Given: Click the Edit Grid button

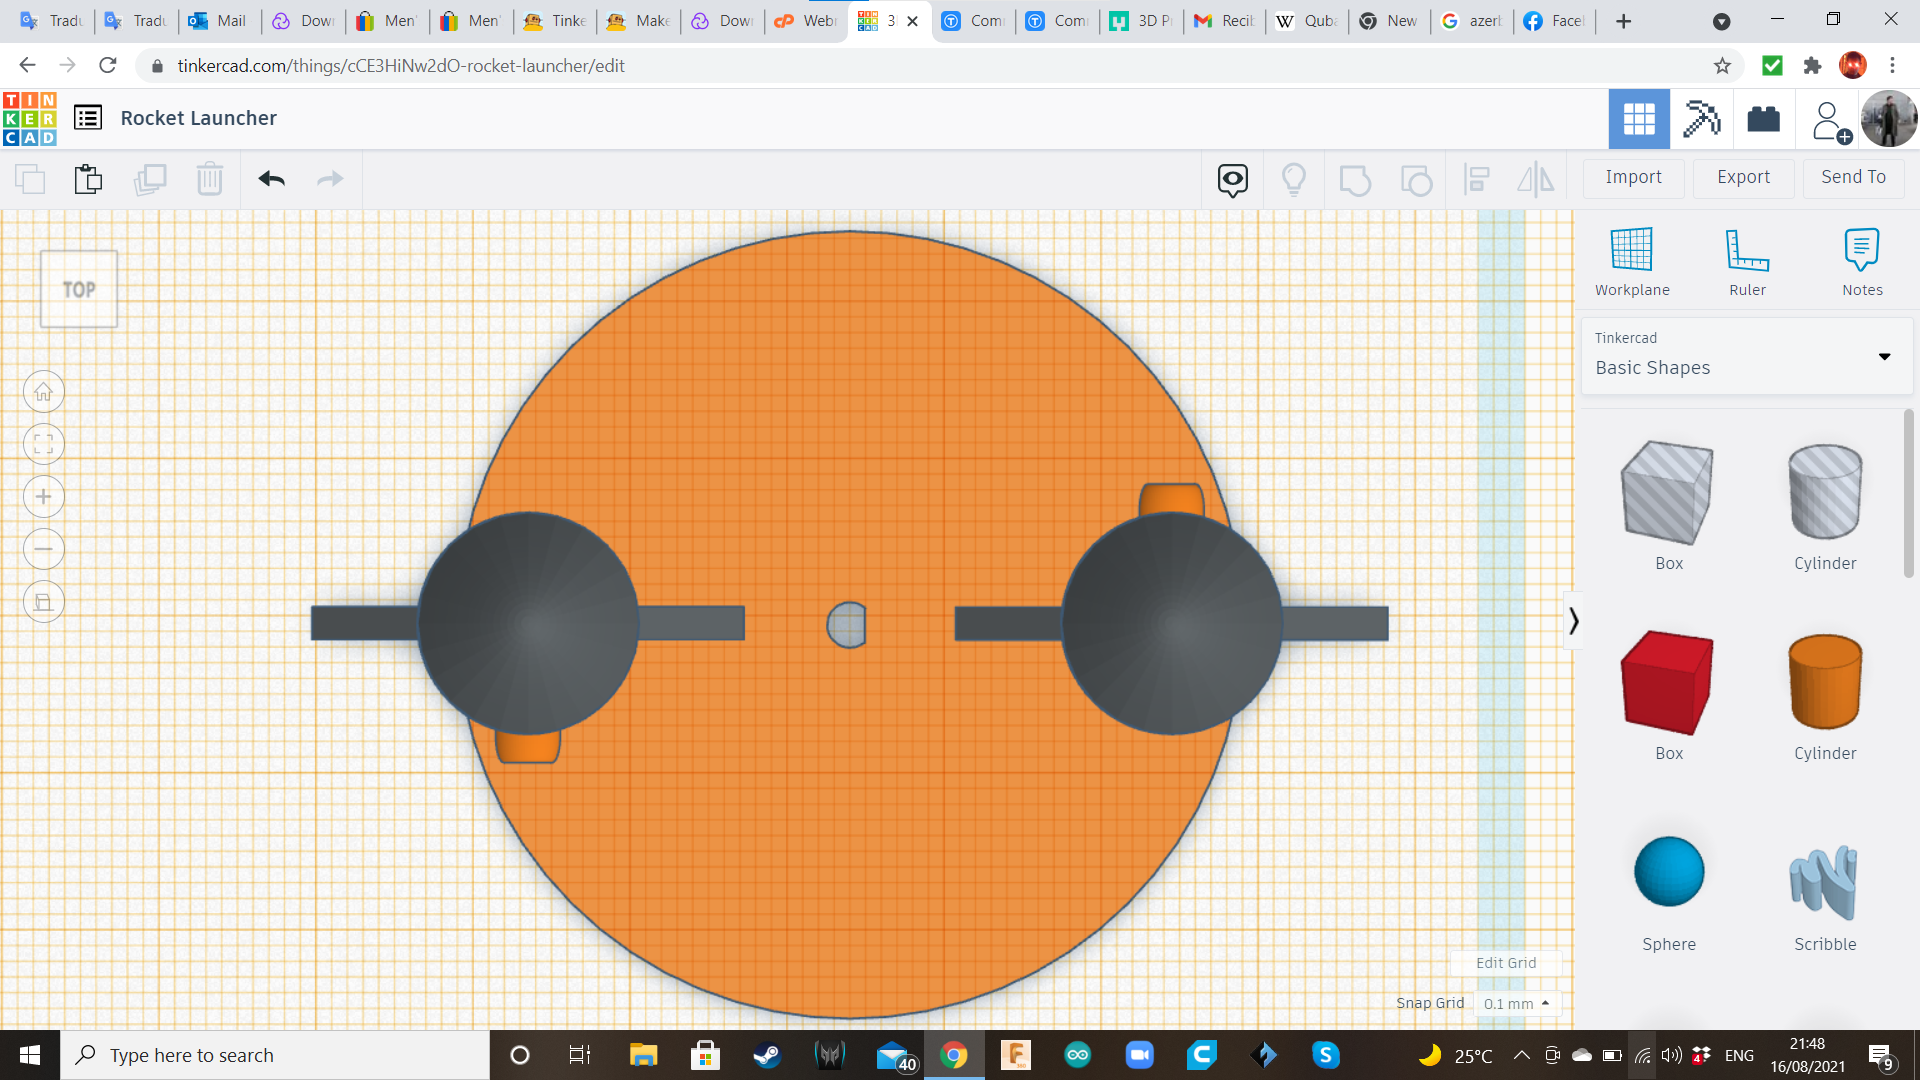Looking at the screenshot, I should [1506, 963].
